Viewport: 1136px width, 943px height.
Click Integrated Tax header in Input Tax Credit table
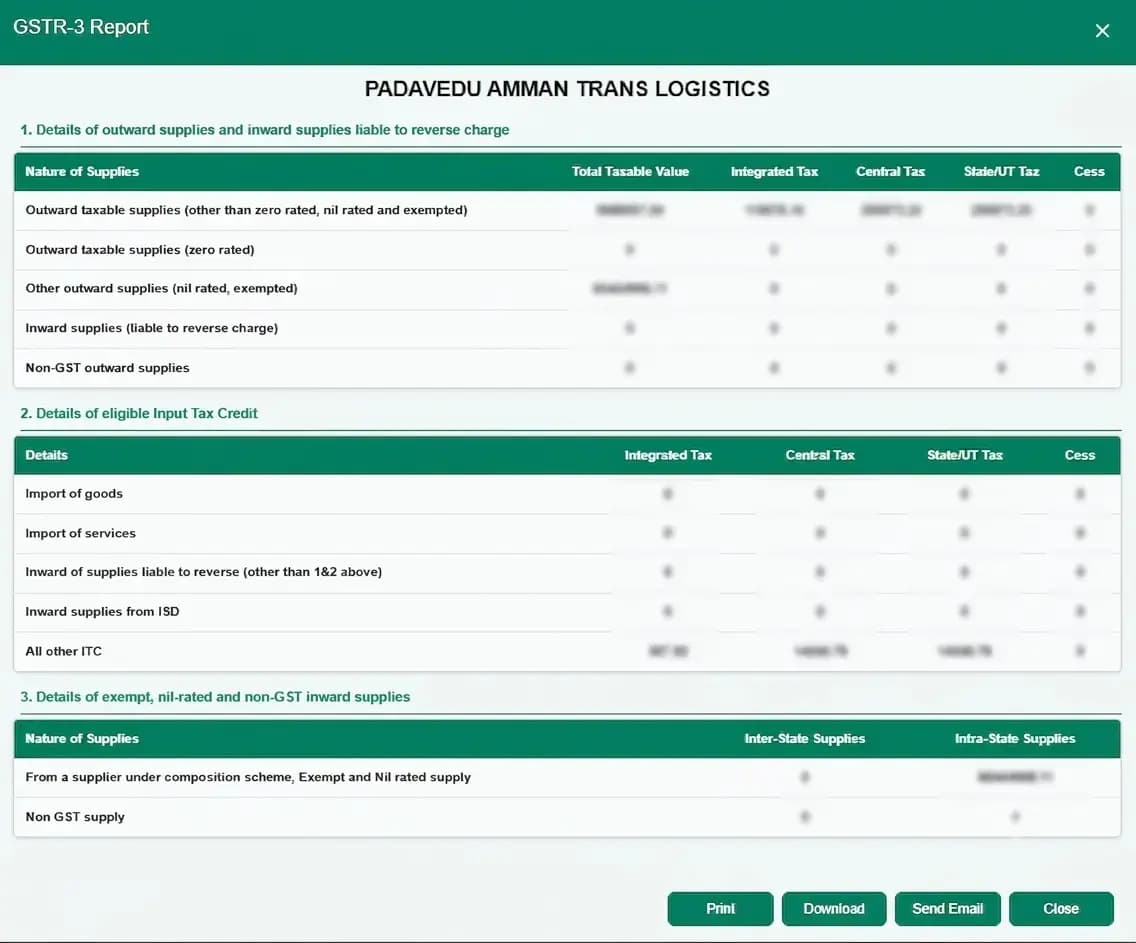(x=668, y=455)
